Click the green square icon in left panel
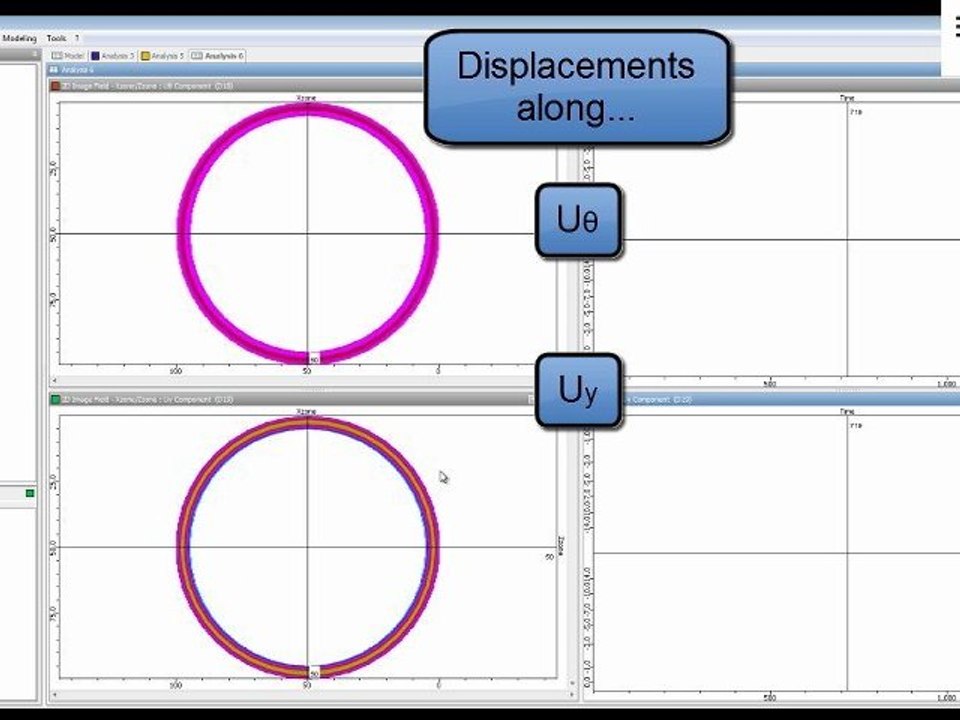 [x=30, y=493]
